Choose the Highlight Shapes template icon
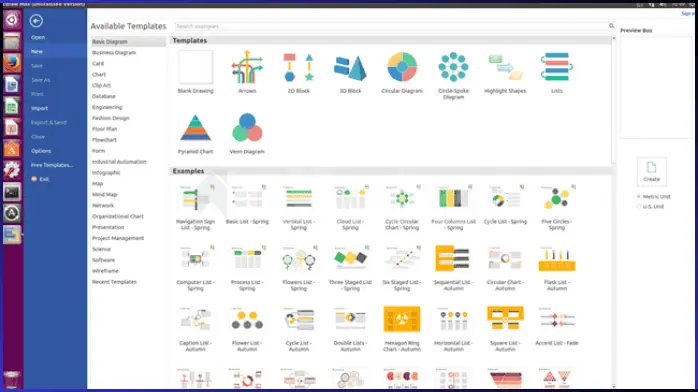Image resolution: width=698 pixels, height=392 pixels. click(x=505, y=67)
